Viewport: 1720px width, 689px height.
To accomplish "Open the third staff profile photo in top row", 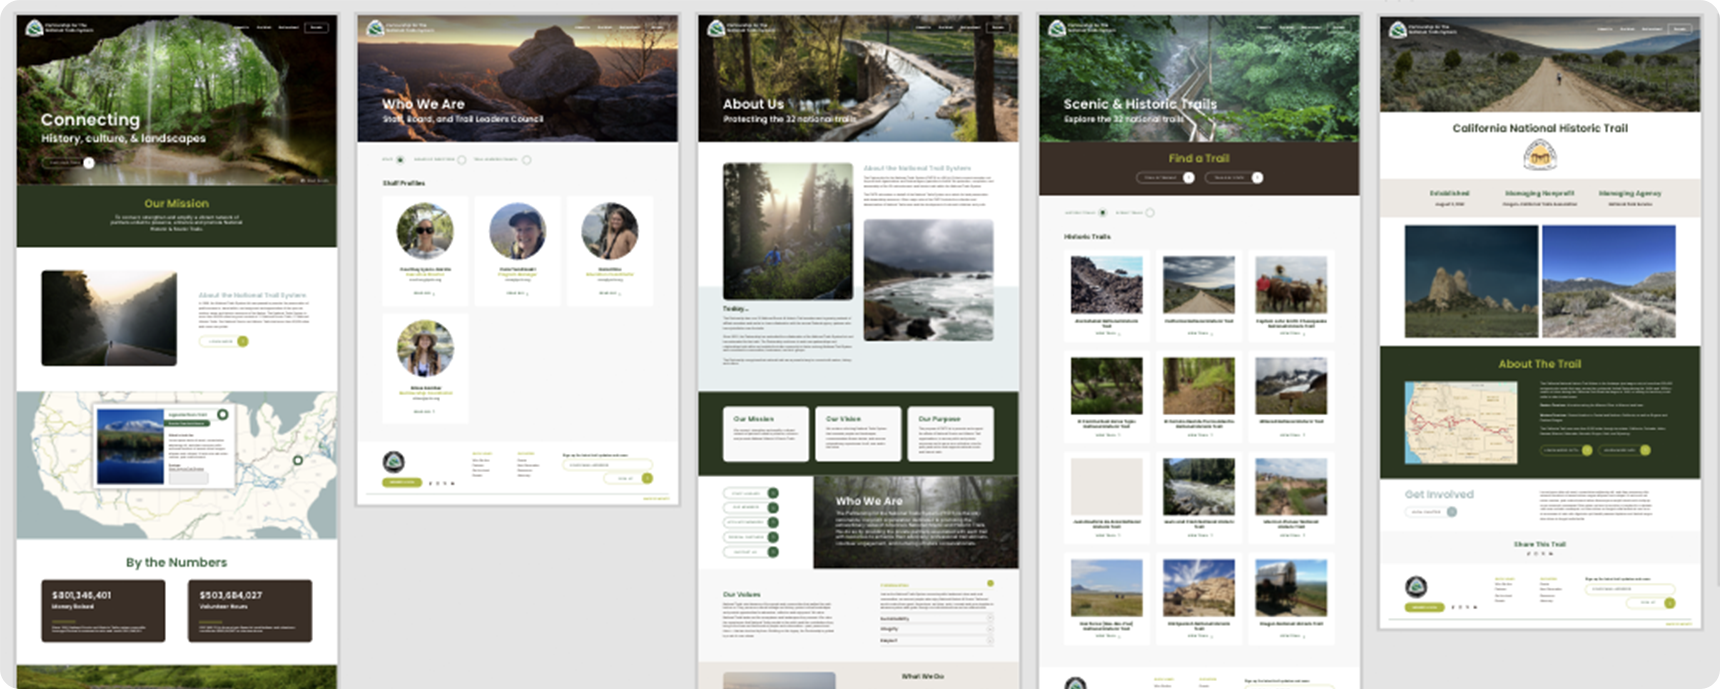I will [x=610, y=231].
